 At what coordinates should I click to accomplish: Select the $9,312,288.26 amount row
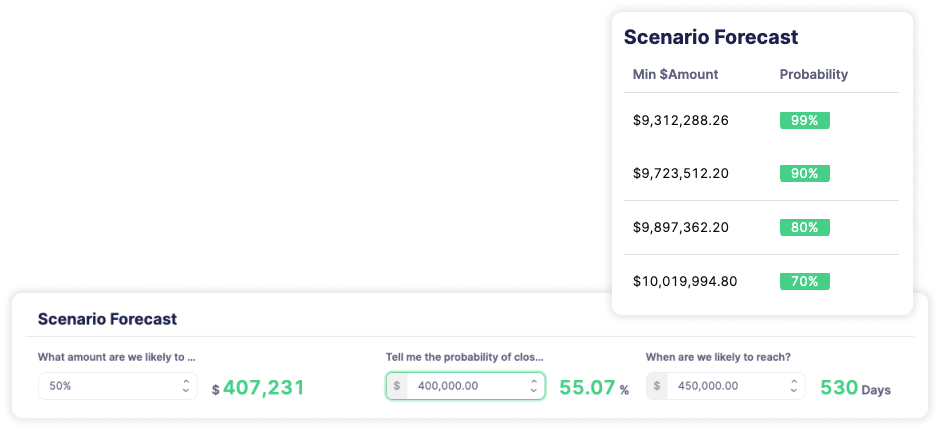click(x=761, y=121)
